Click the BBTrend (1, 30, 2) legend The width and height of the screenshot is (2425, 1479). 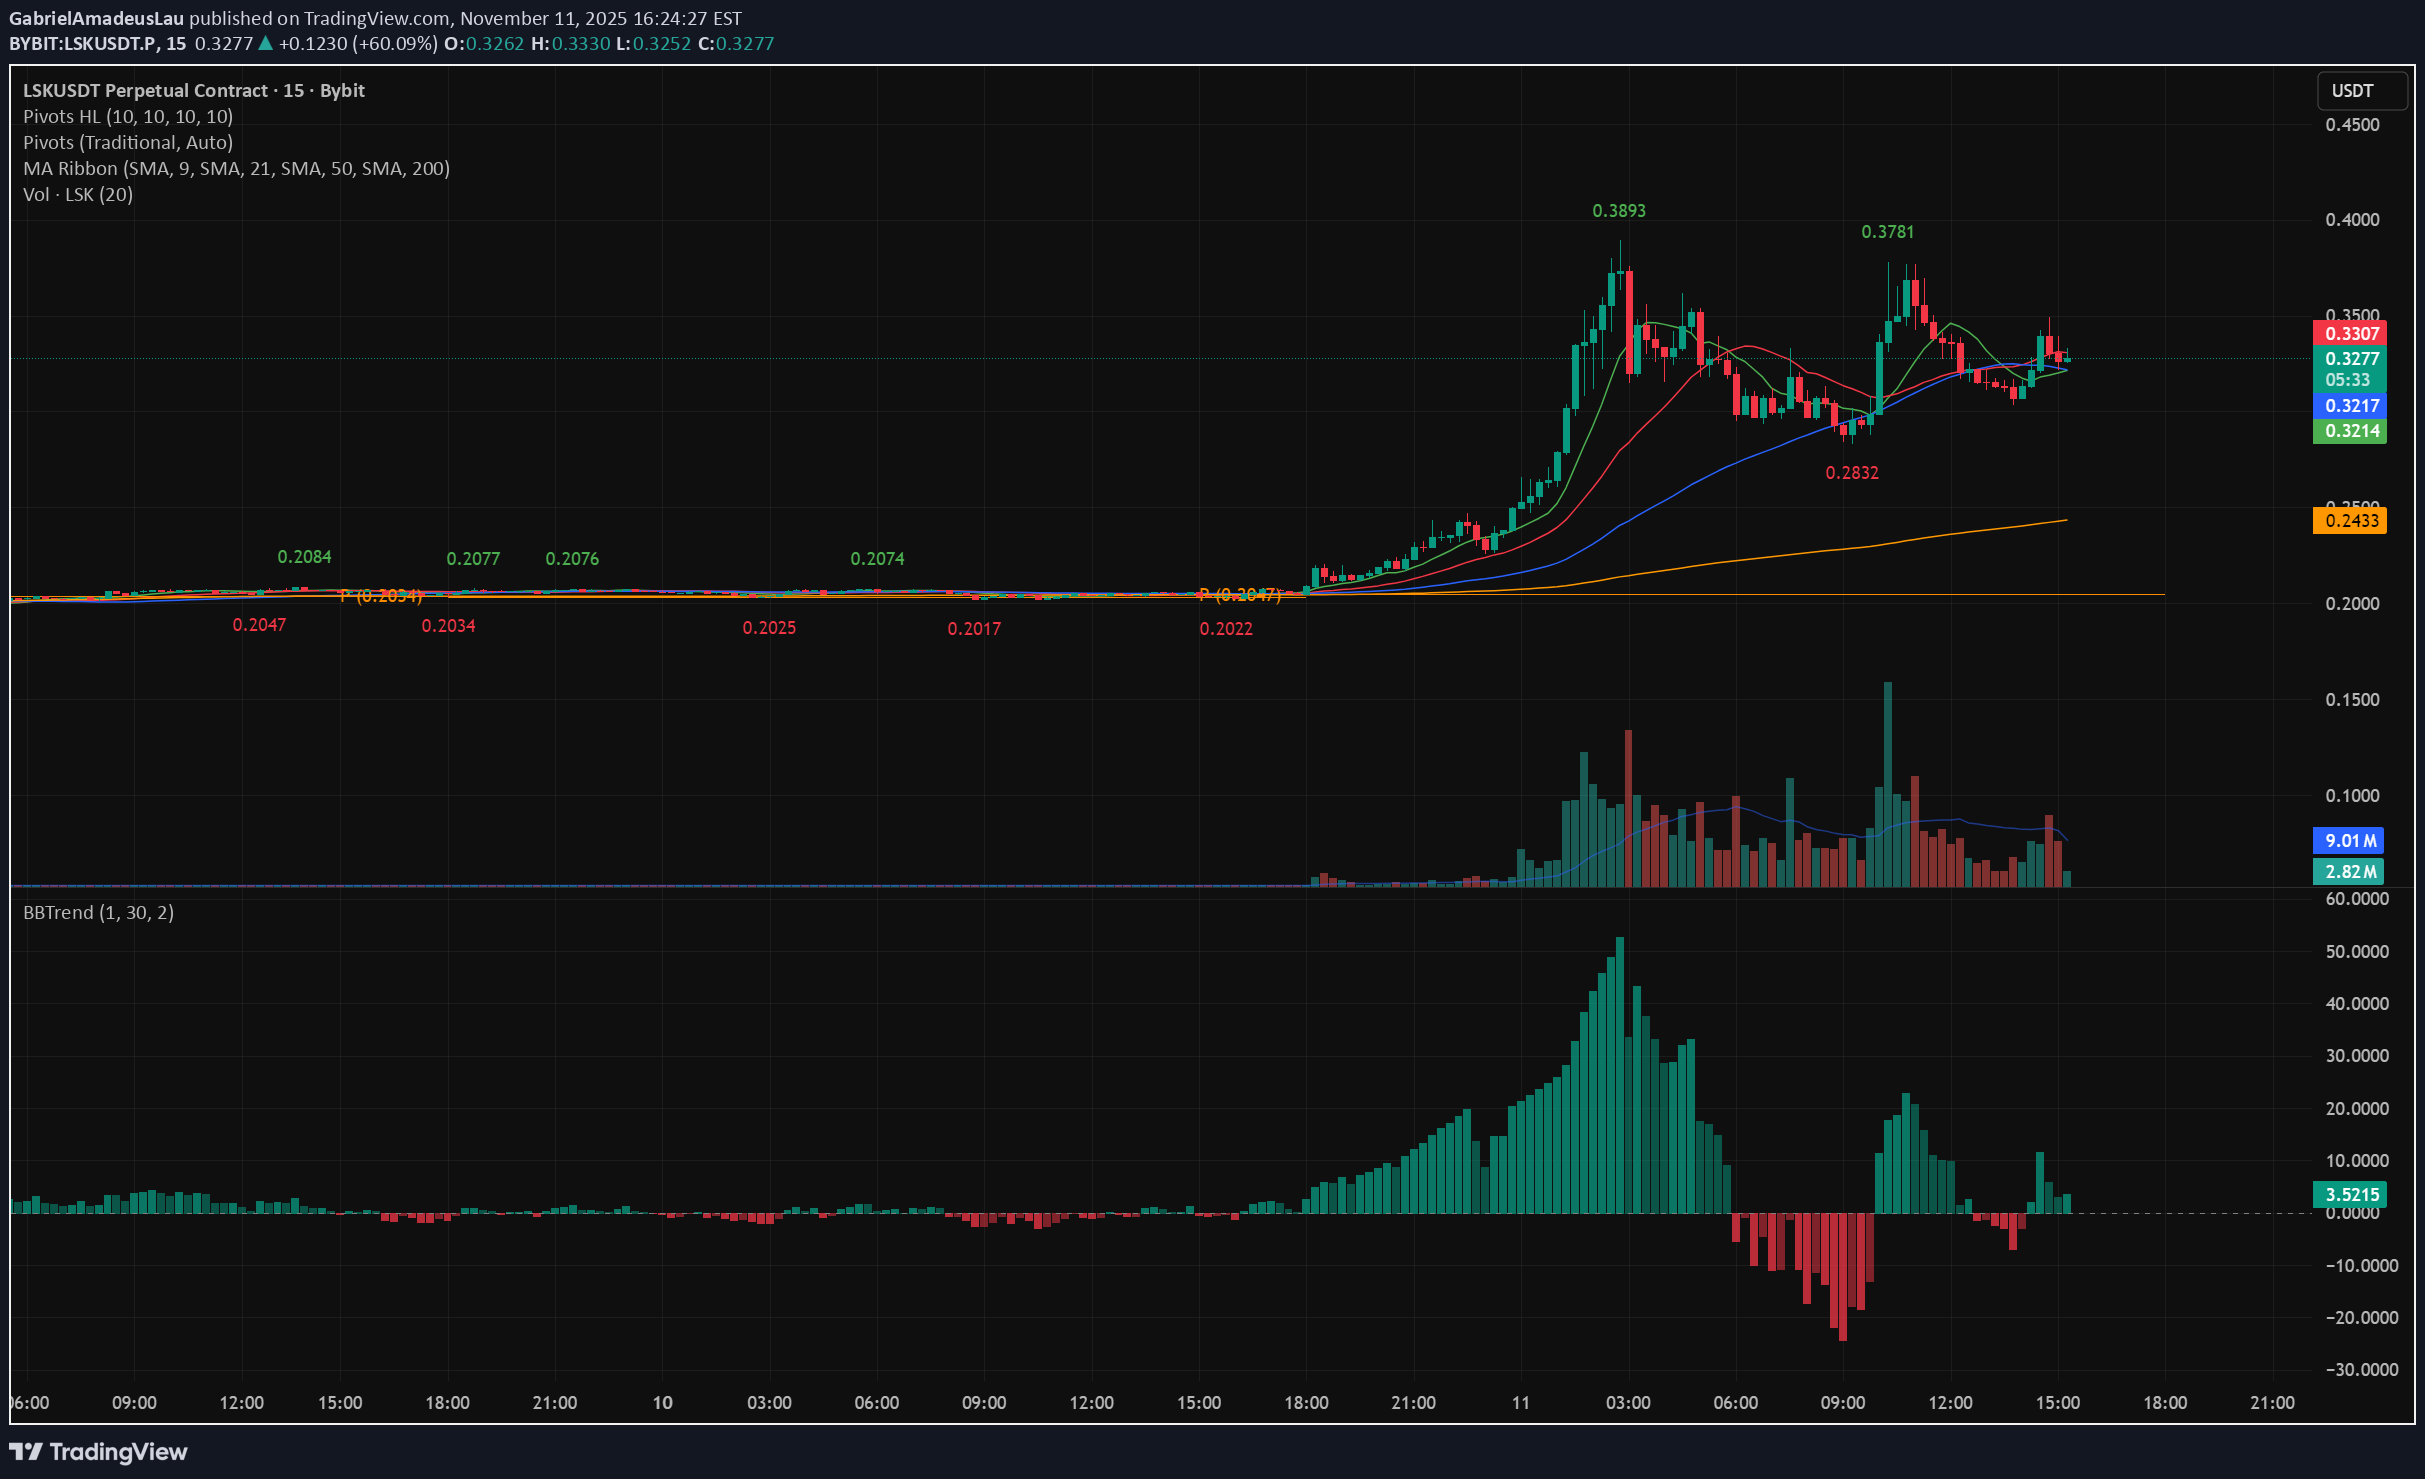(98, 912)
